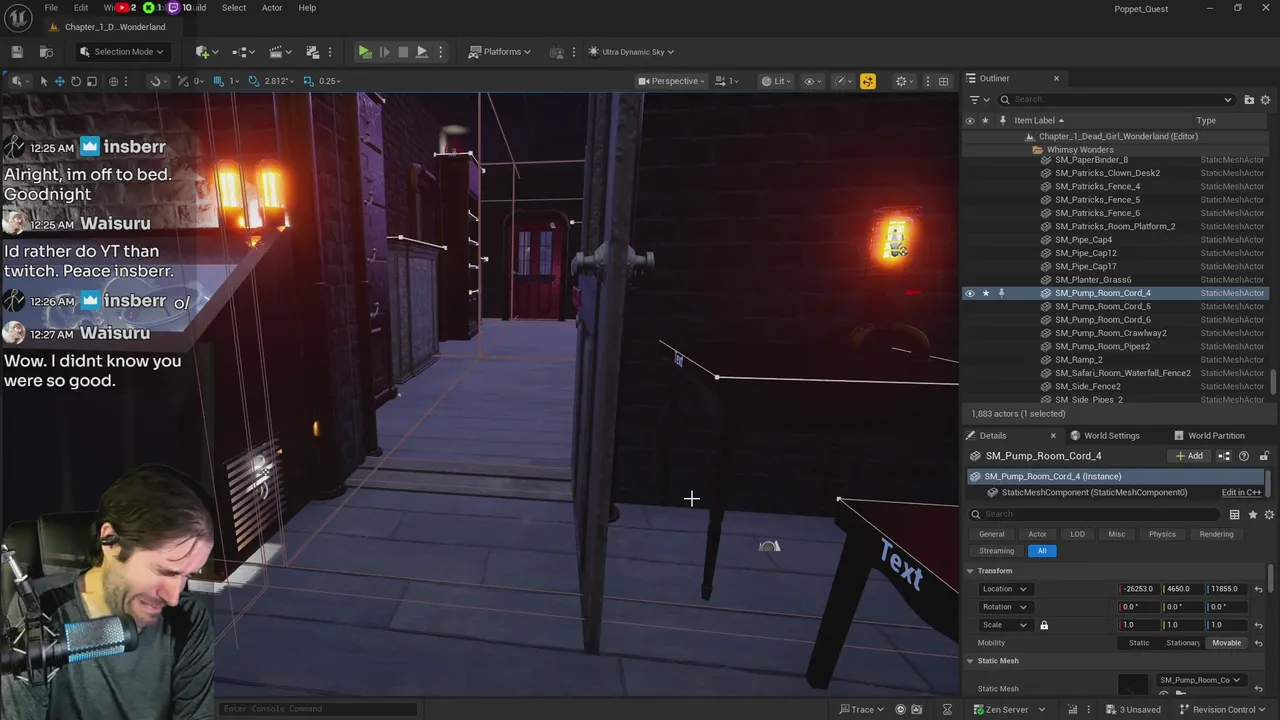
Task: Select SM_Ramp_2 in Outliner
Action: (1078, 360)
